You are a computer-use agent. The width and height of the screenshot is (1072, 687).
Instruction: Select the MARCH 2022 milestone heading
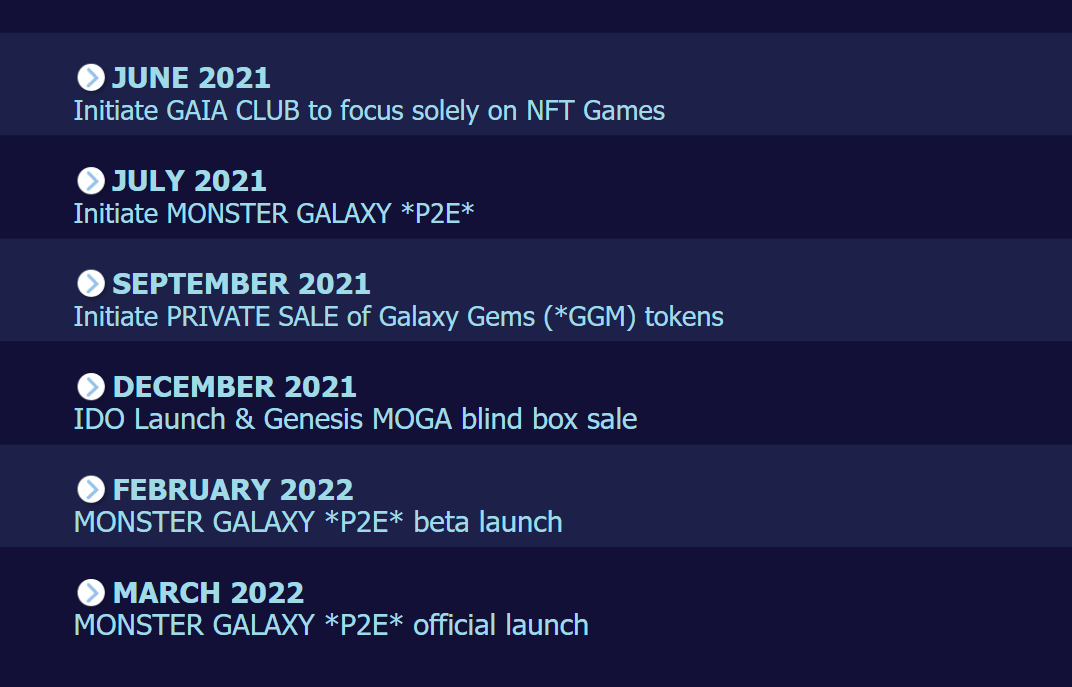tap(208, 593)
